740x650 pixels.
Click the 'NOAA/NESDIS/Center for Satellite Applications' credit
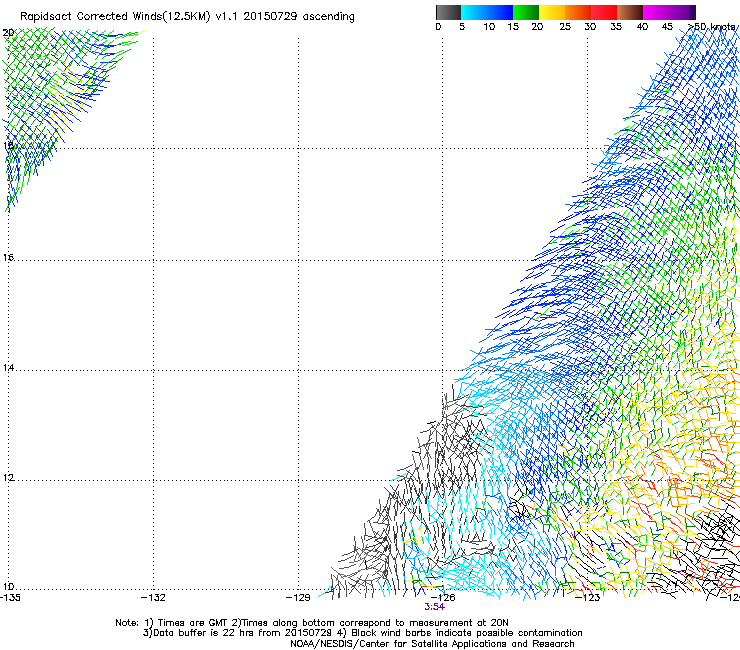[x=432, y=644]
